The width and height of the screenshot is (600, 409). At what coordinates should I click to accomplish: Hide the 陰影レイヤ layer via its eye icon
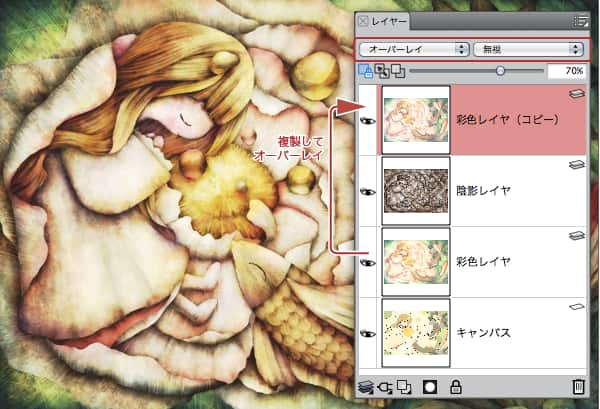pyautogui.click(x=368, y=191)
